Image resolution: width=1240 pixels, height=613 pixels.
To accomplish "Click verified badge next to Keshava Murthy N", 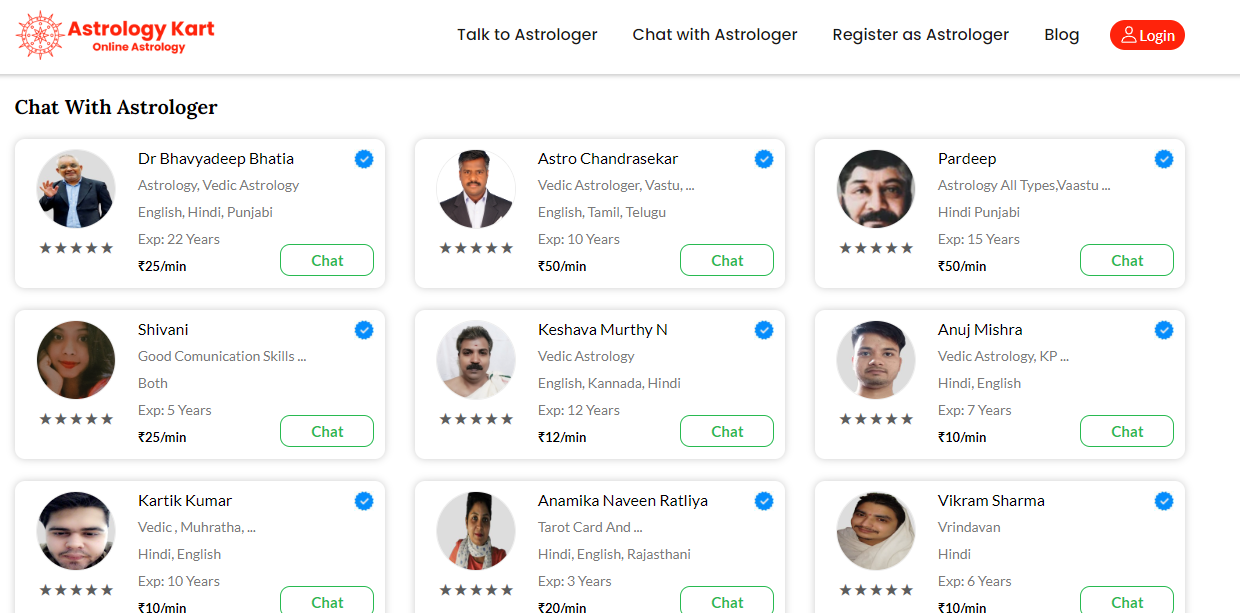I will click(764, 330).
